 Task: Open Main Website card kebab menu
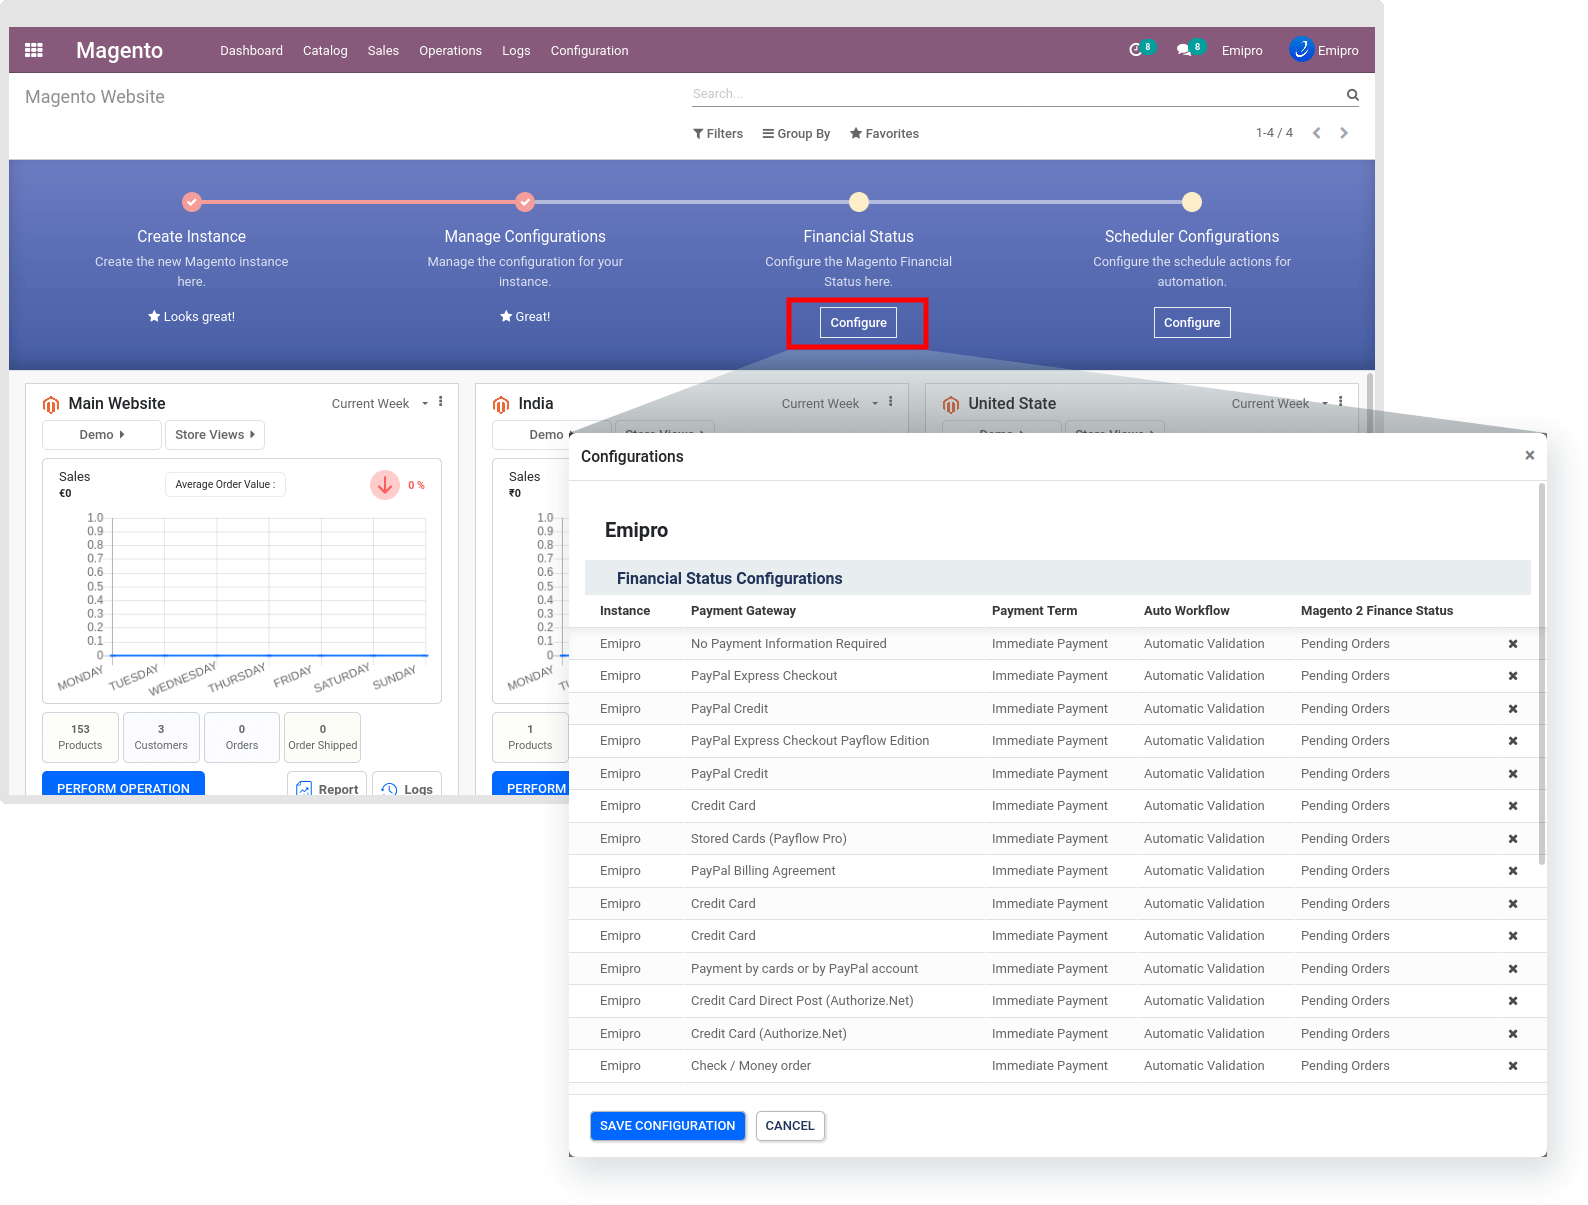click(440, 402)
